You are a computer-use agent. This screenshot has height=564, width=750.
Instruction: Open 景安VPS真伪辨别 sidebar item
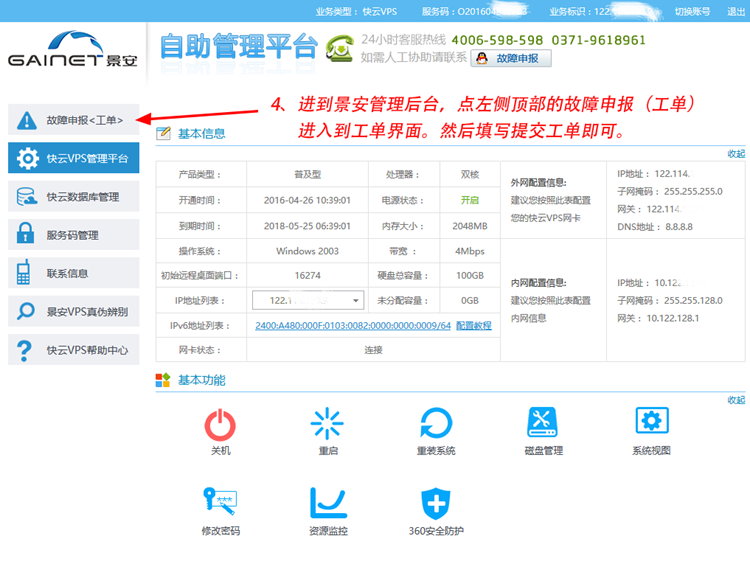74,311
